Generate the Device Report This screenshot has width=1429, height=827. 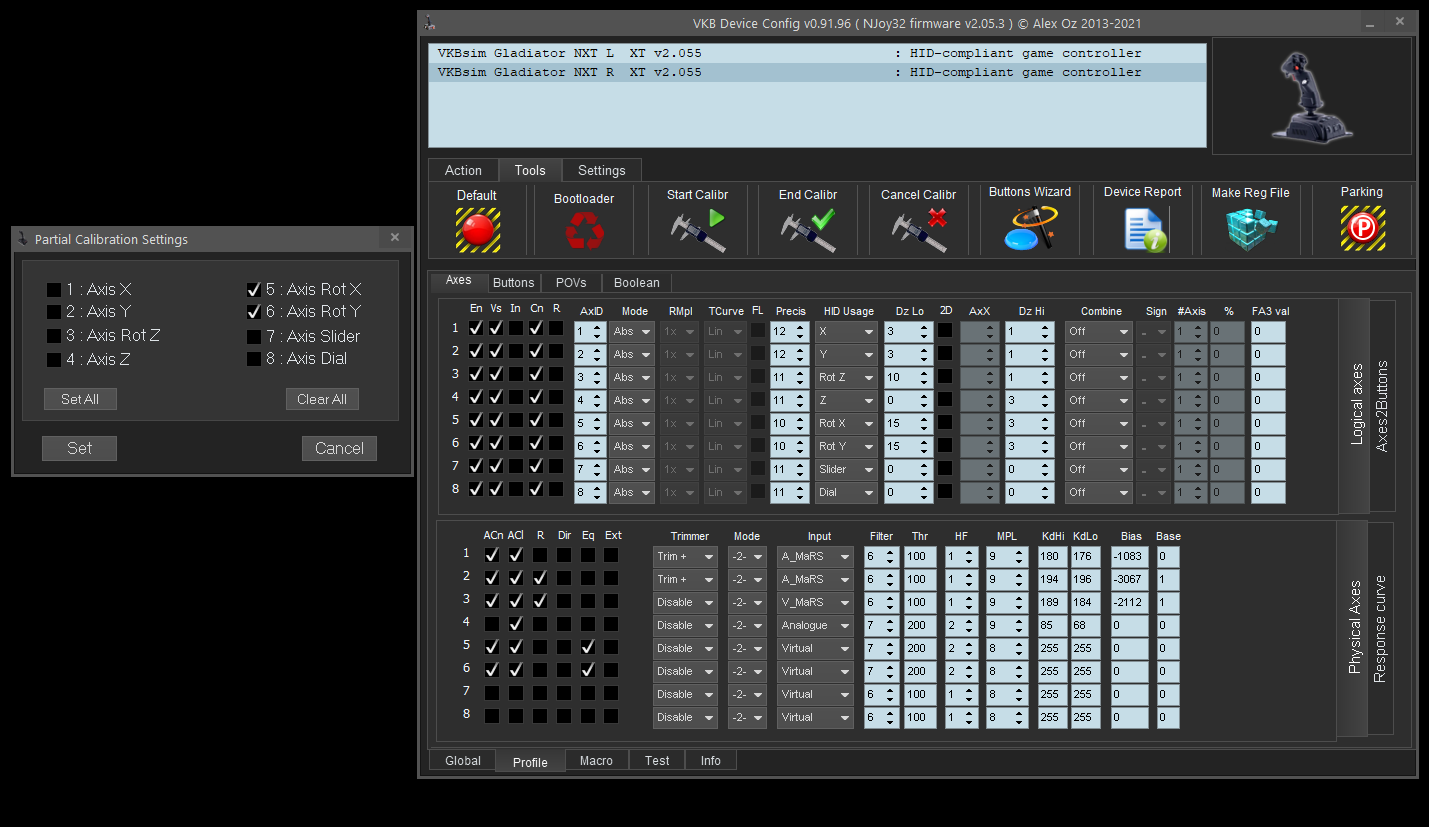click(x=1143, y=229)
